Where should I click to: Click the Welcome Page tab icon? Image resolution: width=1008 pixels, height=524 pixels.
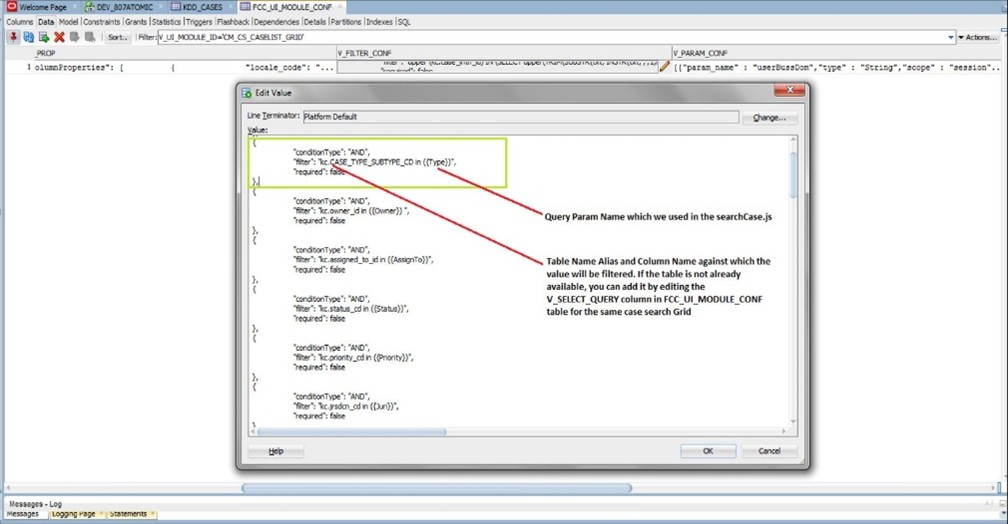coord(11,6)
